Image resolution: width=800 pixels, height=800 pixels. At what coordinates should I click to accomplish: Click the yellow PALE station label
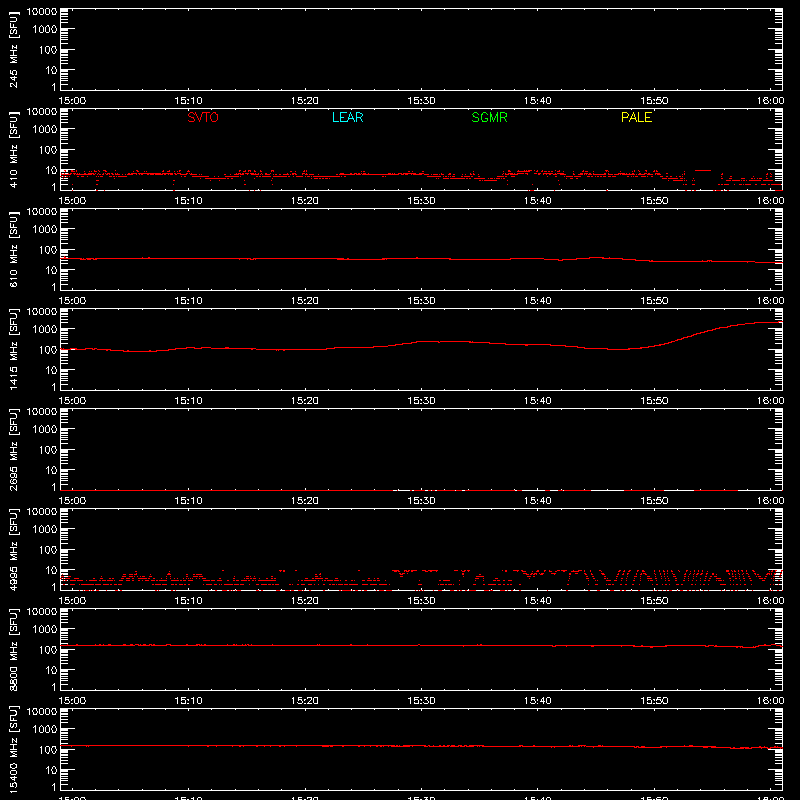[x=636, y=117]
